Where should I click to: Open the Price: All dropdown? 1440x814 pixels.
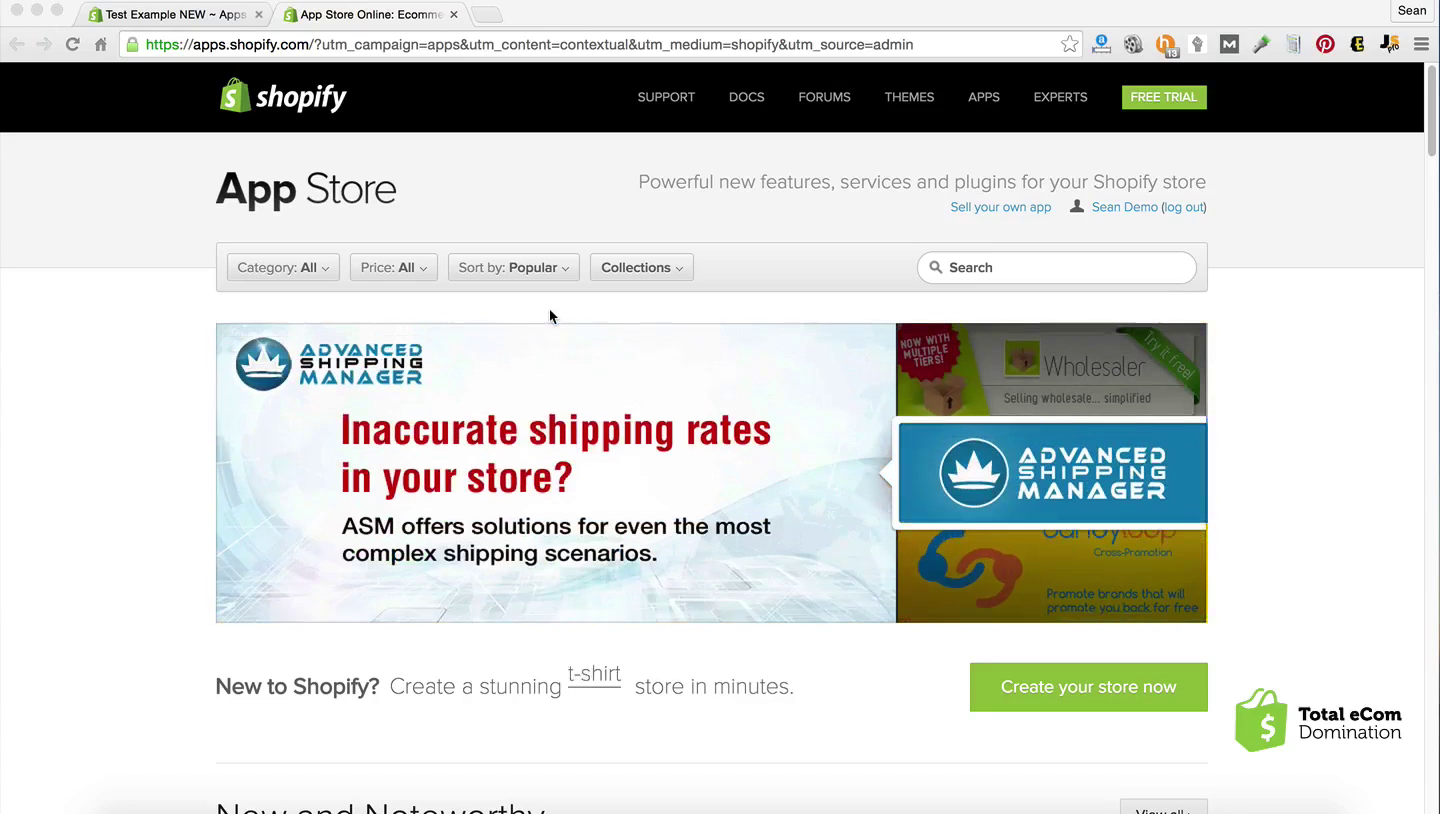(393, 267)
